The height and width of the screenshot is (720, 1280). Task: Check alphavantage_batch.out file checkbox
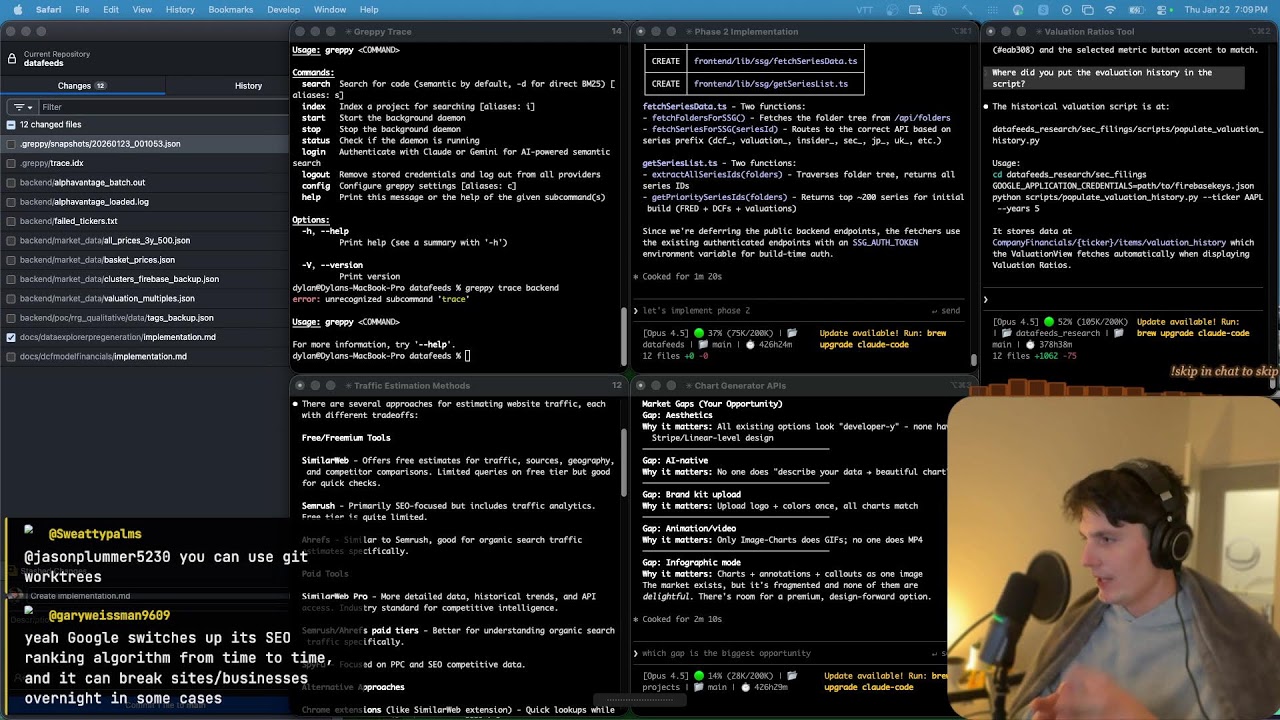pyautogui.click(x=10, y=183)
